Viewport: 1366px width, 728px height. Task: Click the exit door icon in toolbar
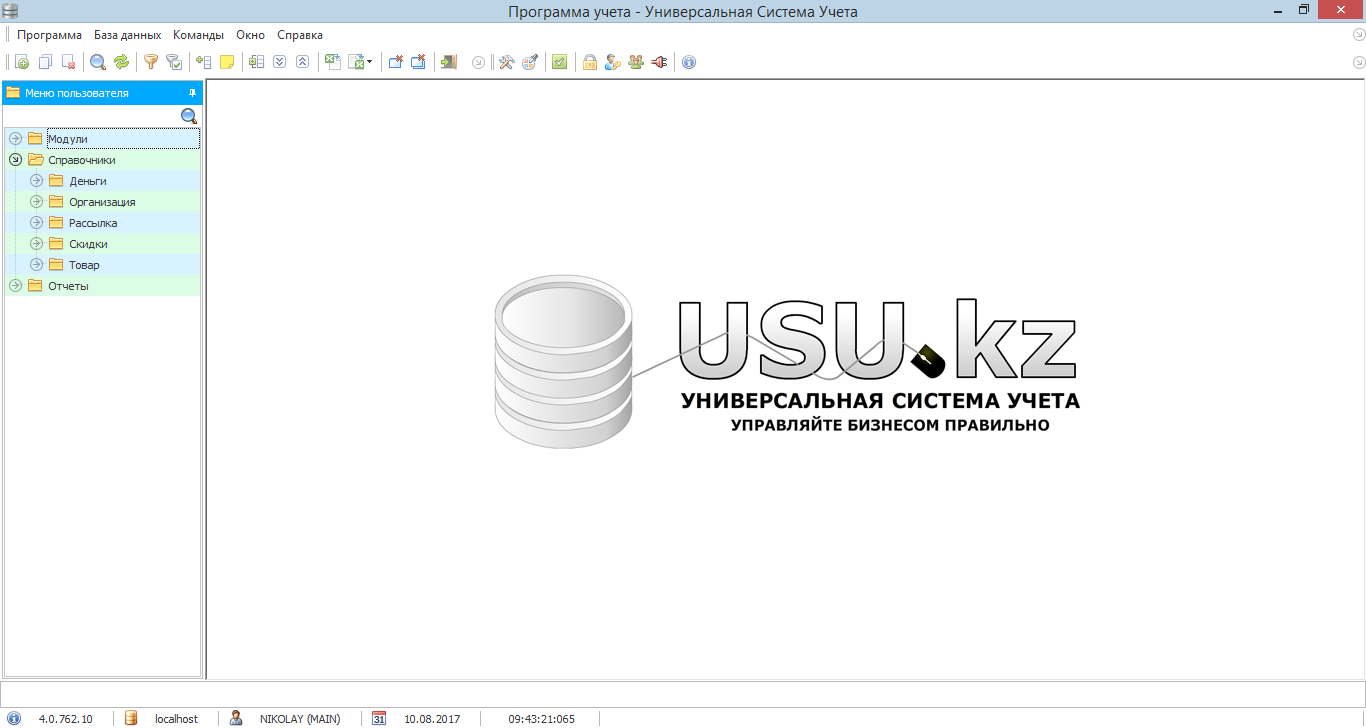[448, 62]
